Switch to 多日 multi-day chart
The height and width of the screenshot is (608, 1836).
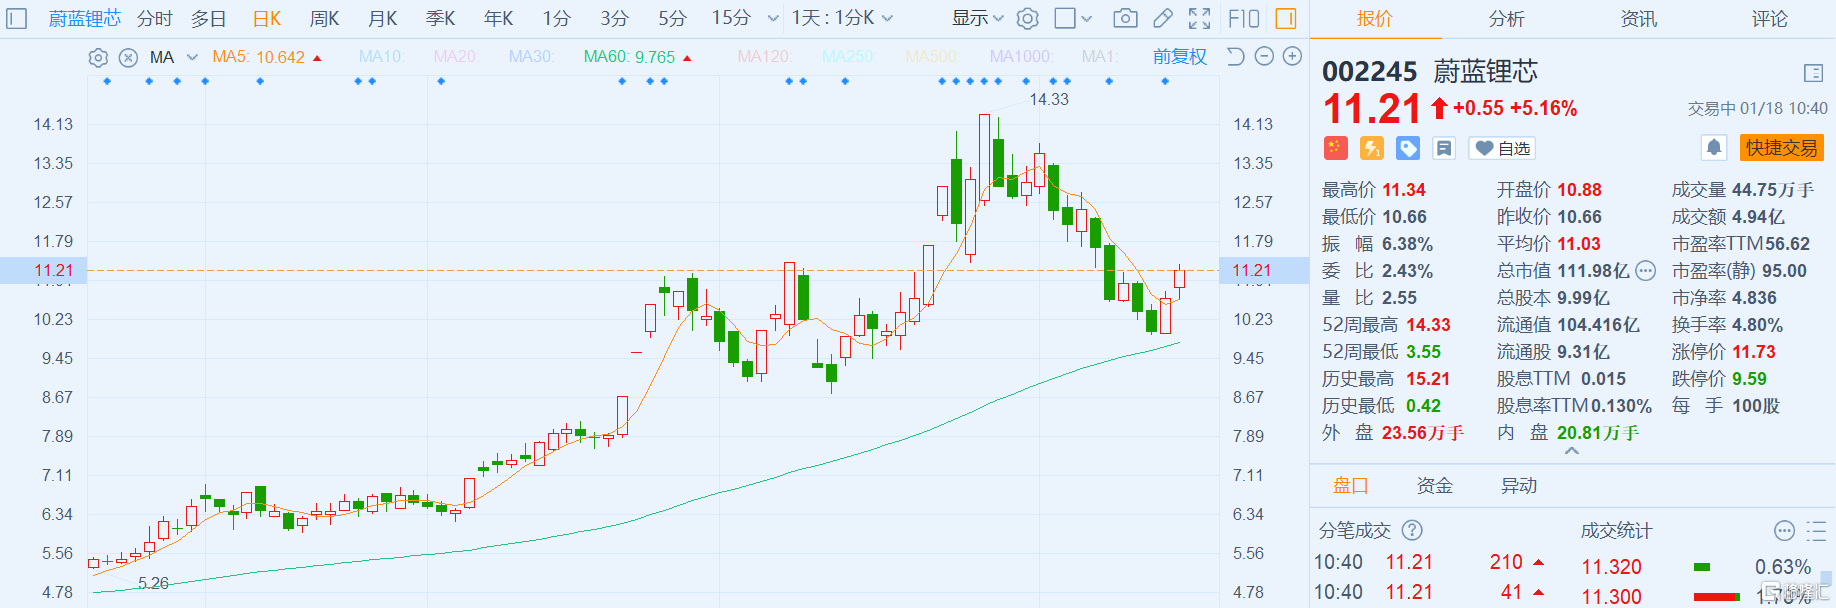click(x=209, y=19)
